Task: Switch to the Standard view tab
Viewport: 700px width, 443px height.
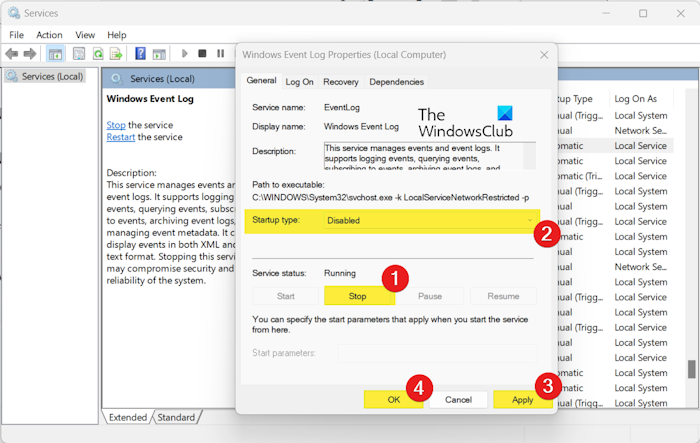Action: tap(176, 417)
